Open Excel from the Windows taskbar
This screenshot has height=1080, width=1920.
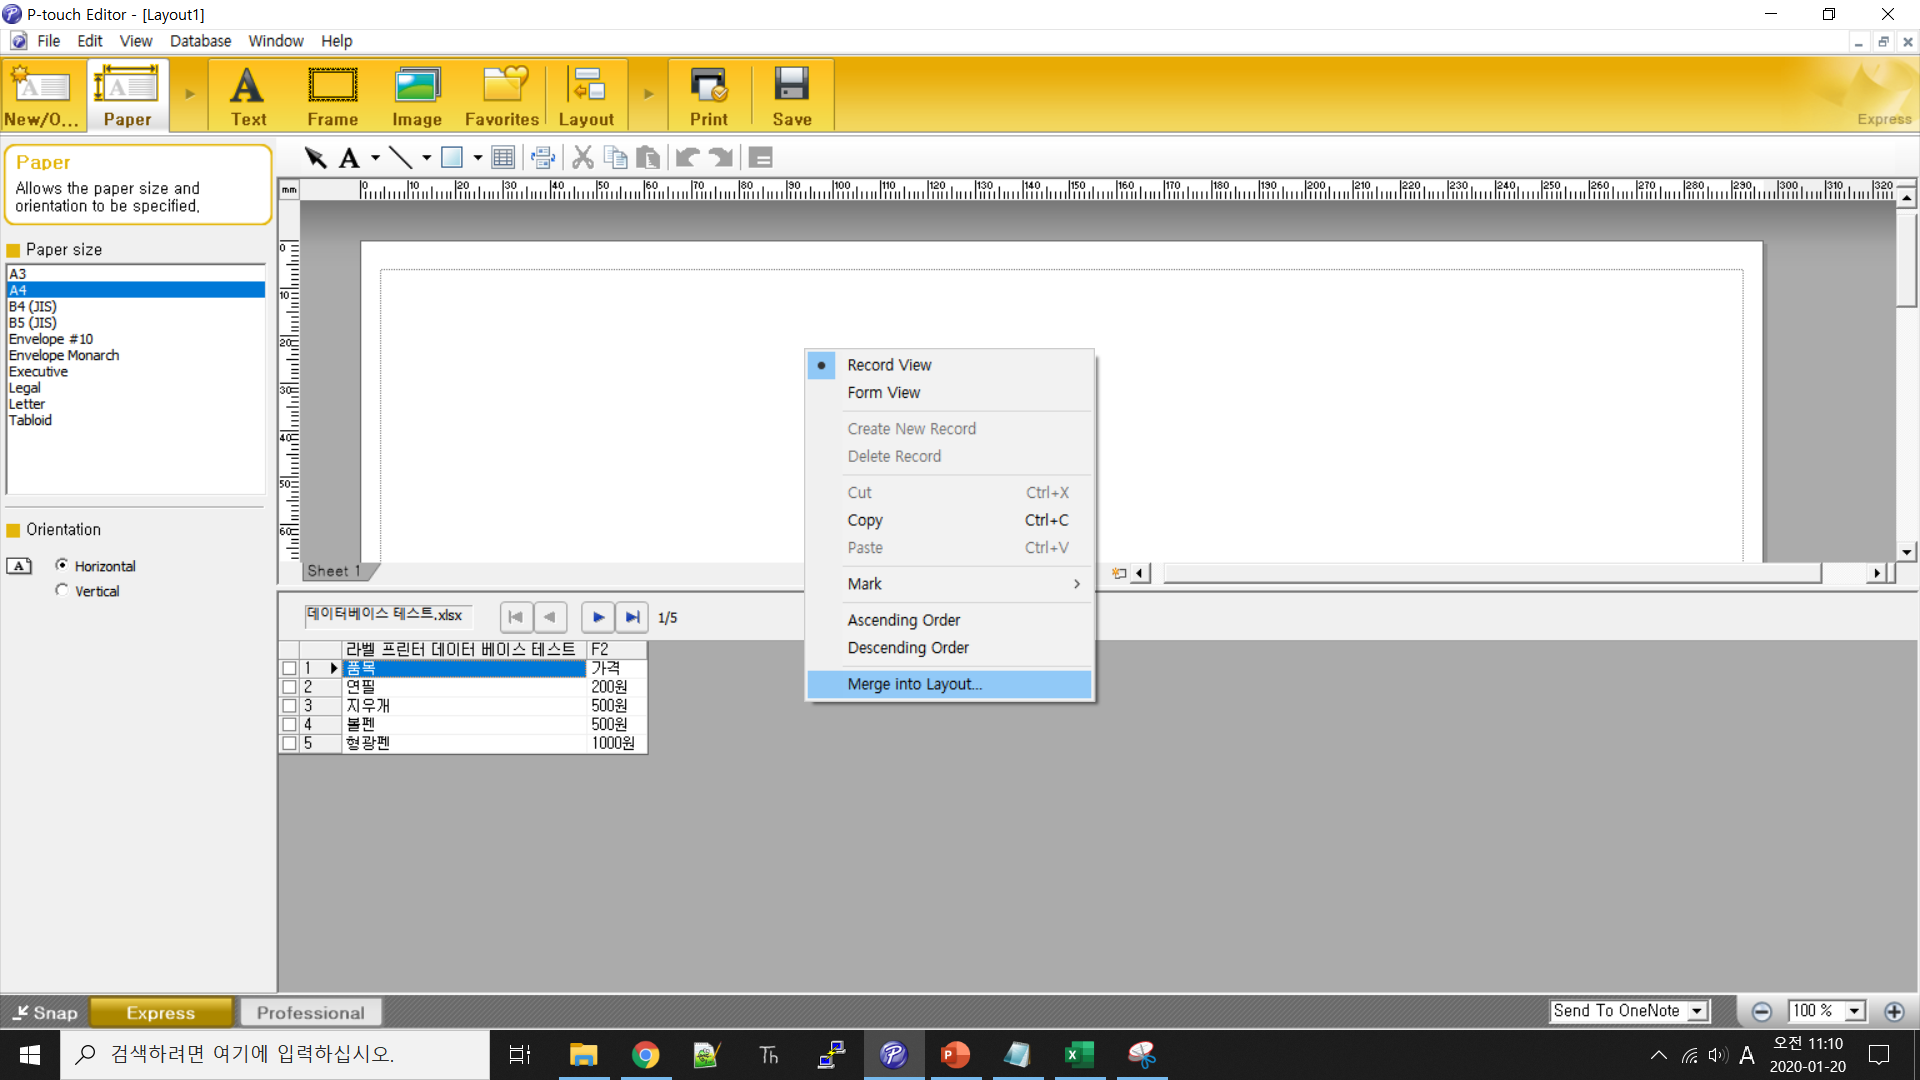click(1079, 1055)
